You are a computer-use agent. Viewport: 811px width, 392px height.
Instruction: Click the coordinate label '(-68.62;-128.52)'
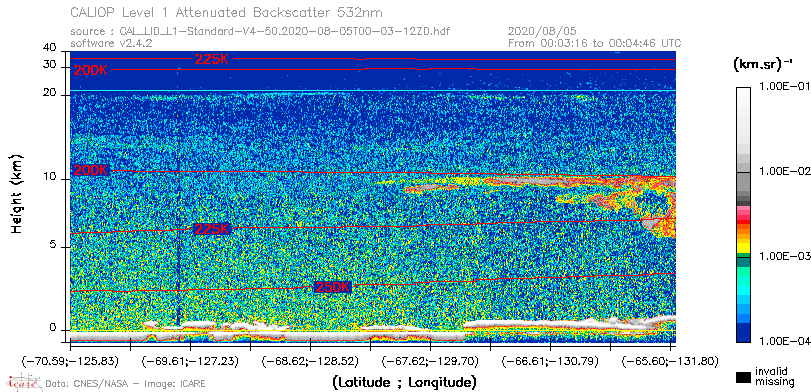coord(310,361)
